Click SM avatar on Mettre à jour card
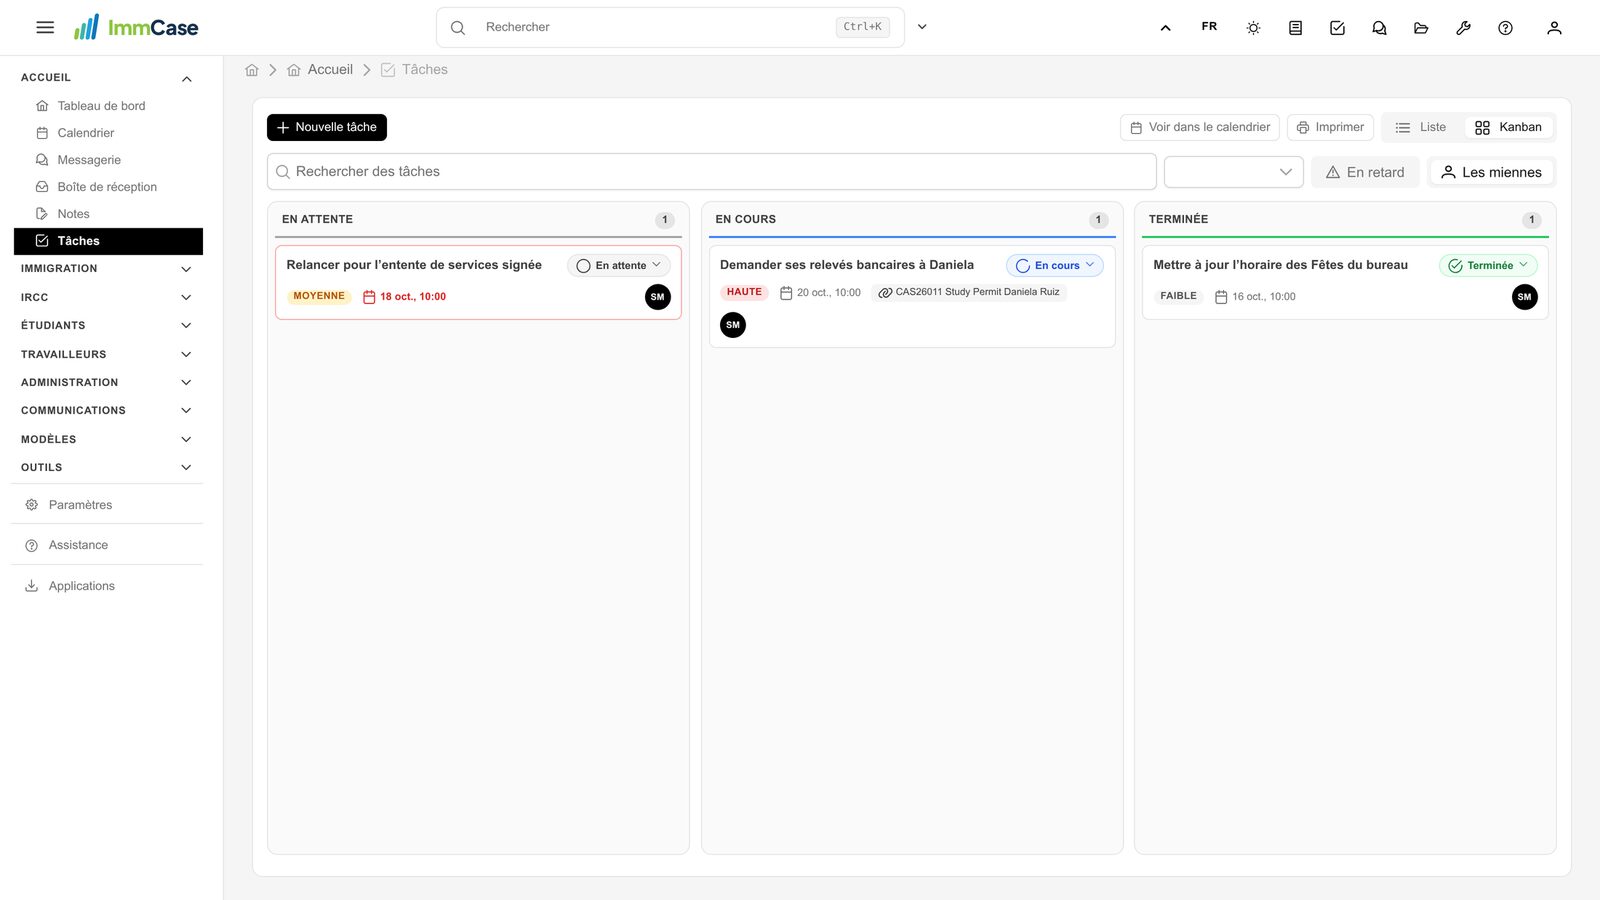This screenshot has width=1600, height=900. click(1525, 297)
